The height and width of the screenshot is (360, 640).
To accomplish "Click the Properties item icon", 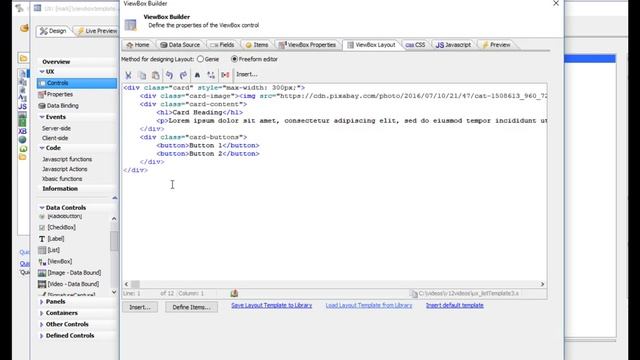I will (42, 94).
